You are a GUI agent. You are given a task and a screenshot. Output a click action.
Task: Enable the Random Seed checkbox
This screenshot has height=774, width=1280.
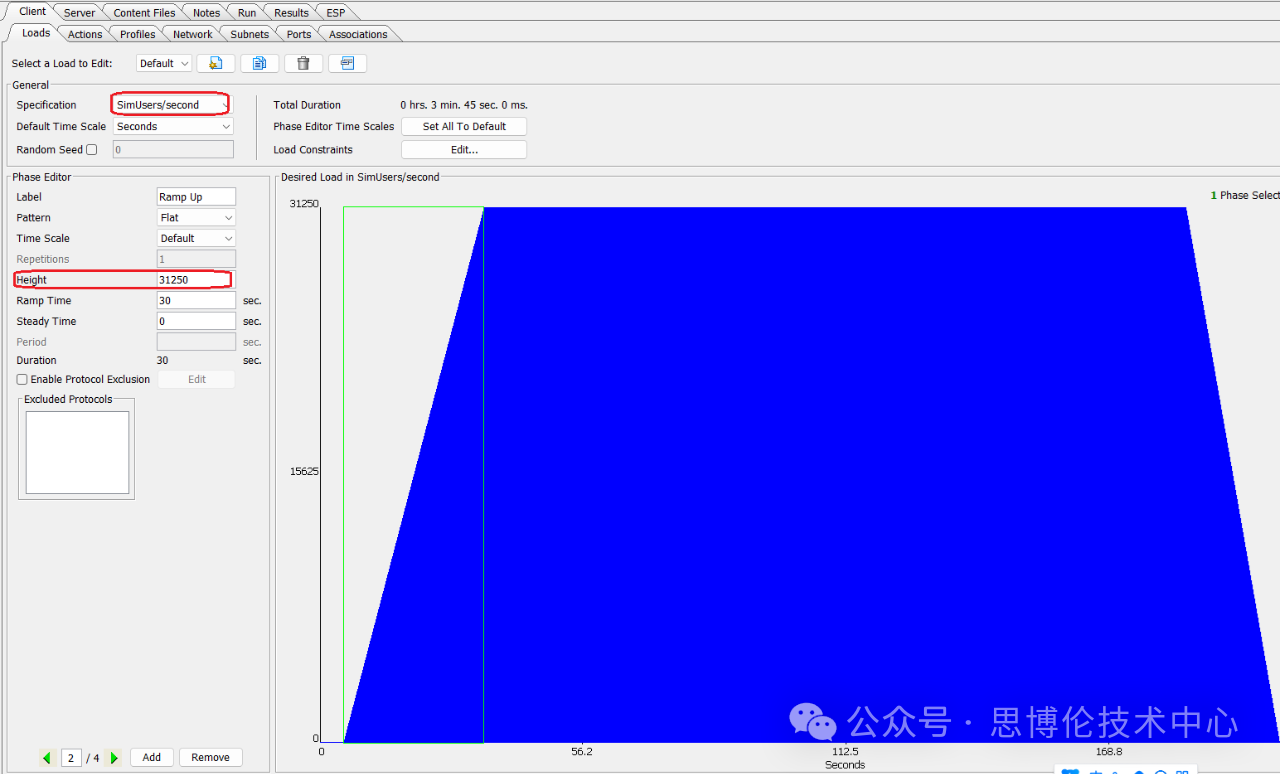pos(92,150)
